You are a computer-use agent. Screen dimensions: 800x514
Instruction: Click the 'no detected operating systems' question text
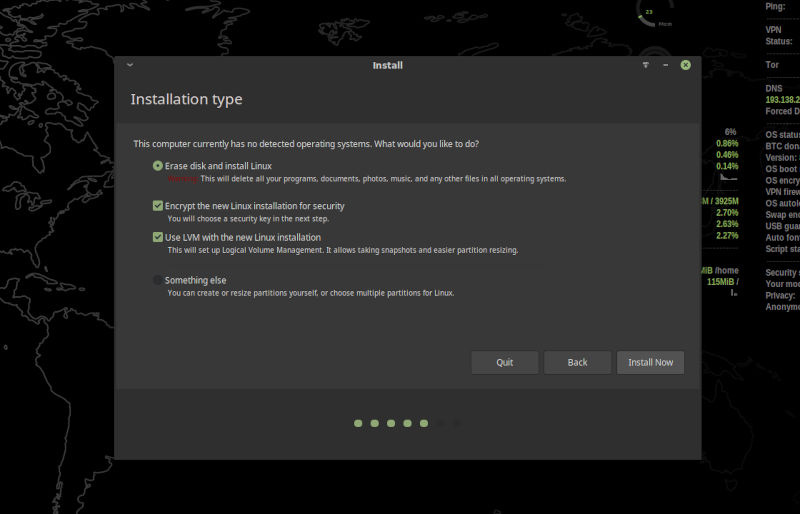[306, 144]
